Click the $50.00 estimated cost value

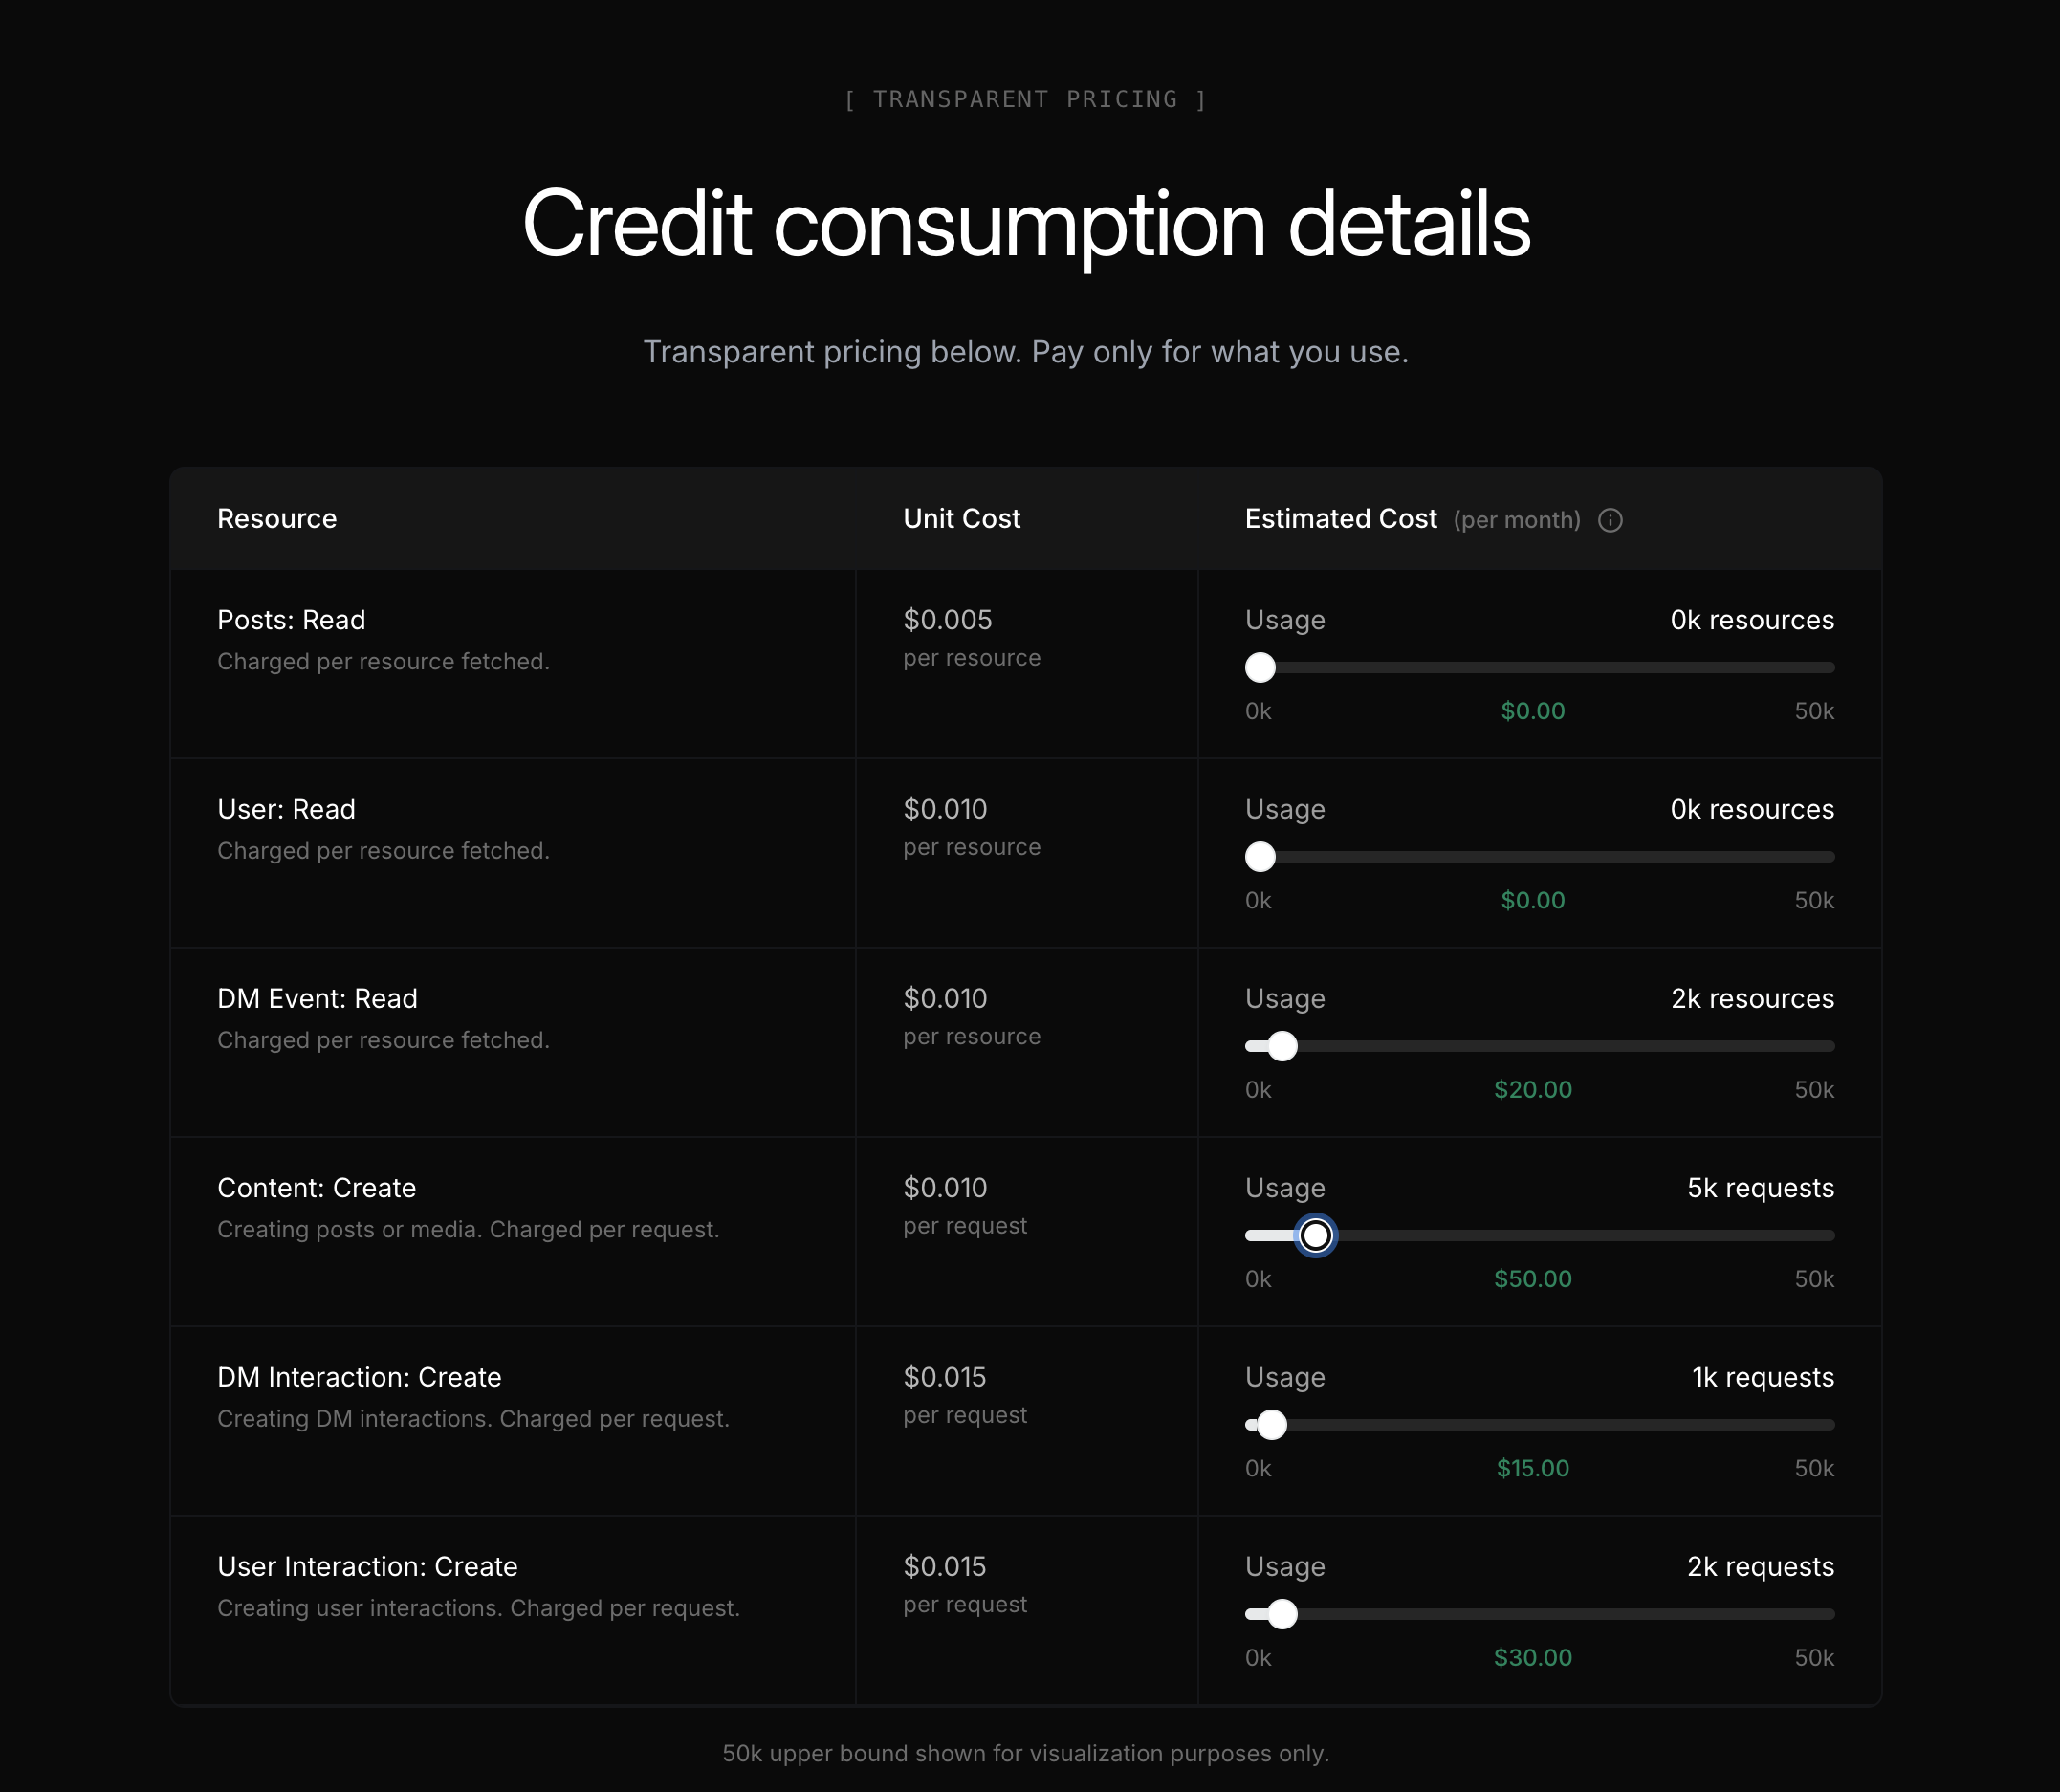coord(1532,1279)
